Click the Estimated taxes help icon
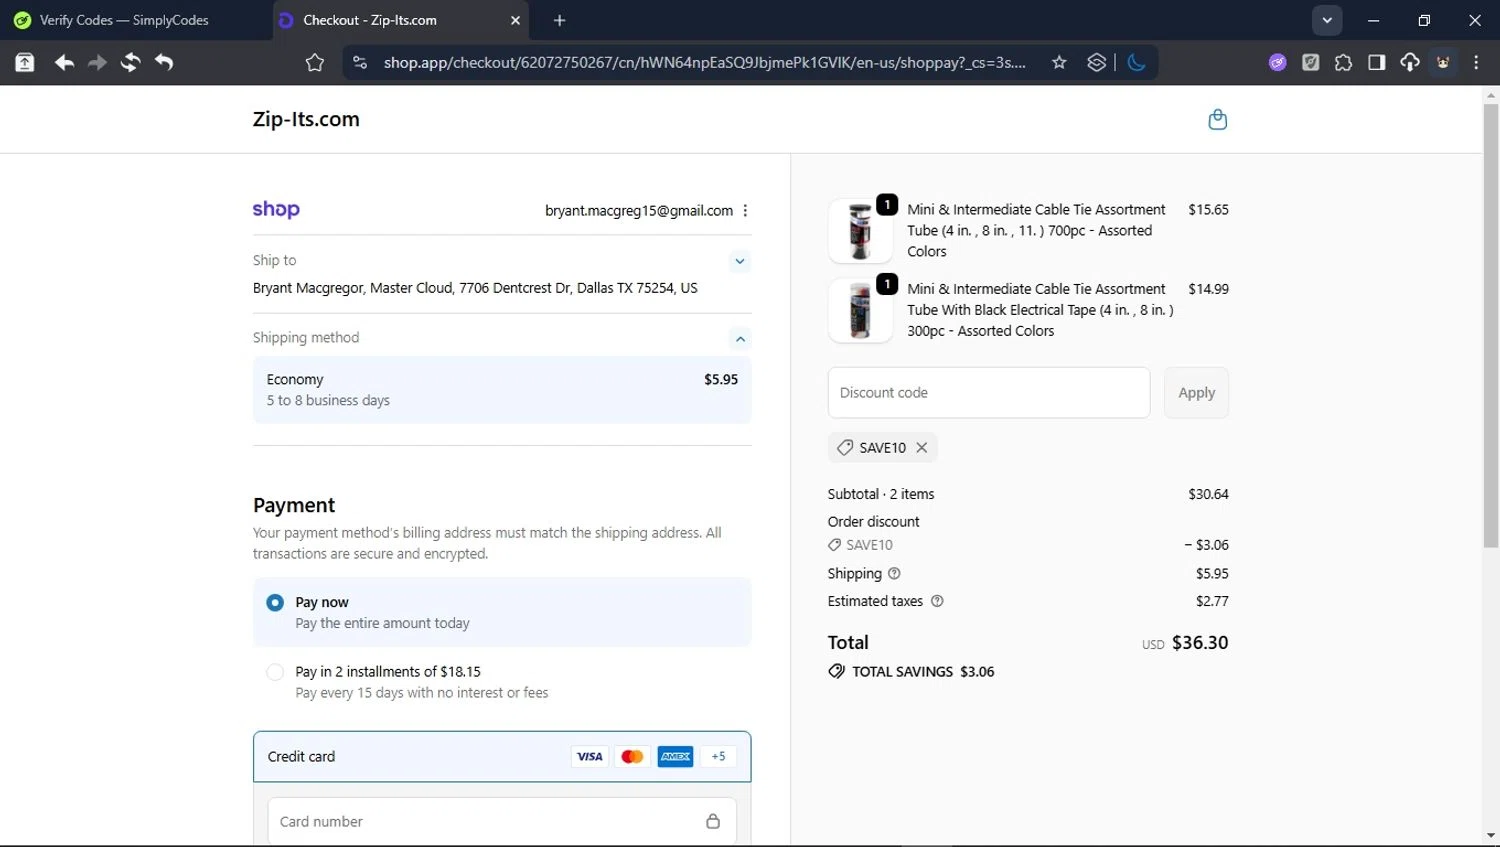This screenshot has height=847, width=1500. tap(937, 602)
